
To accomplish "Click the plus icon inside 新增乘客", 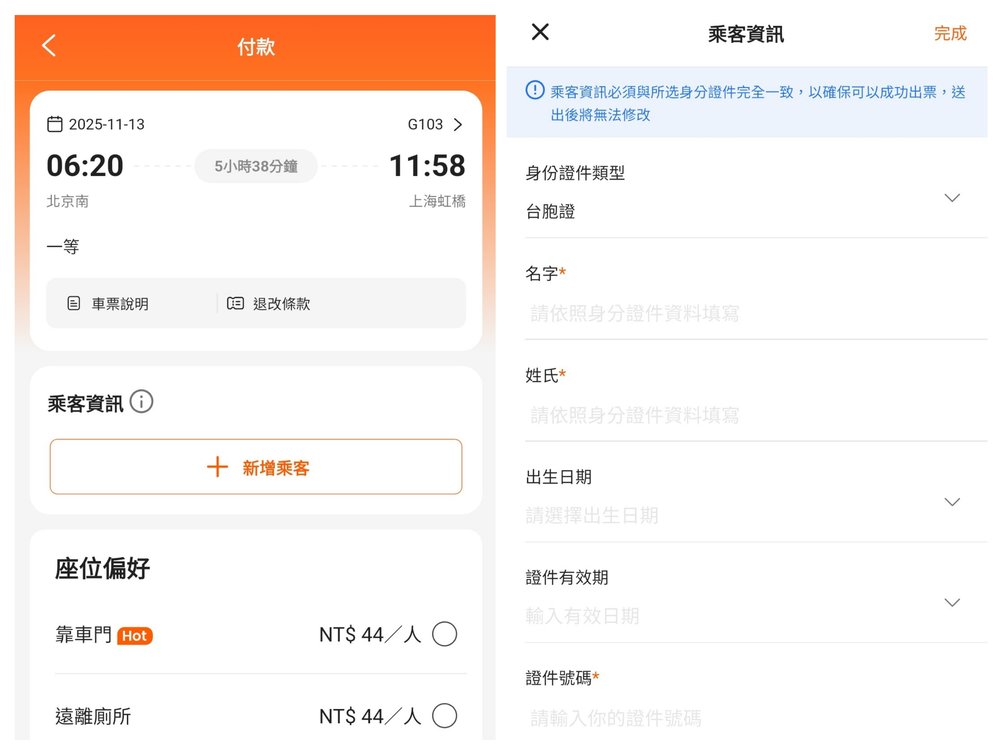I will [218, 466].
